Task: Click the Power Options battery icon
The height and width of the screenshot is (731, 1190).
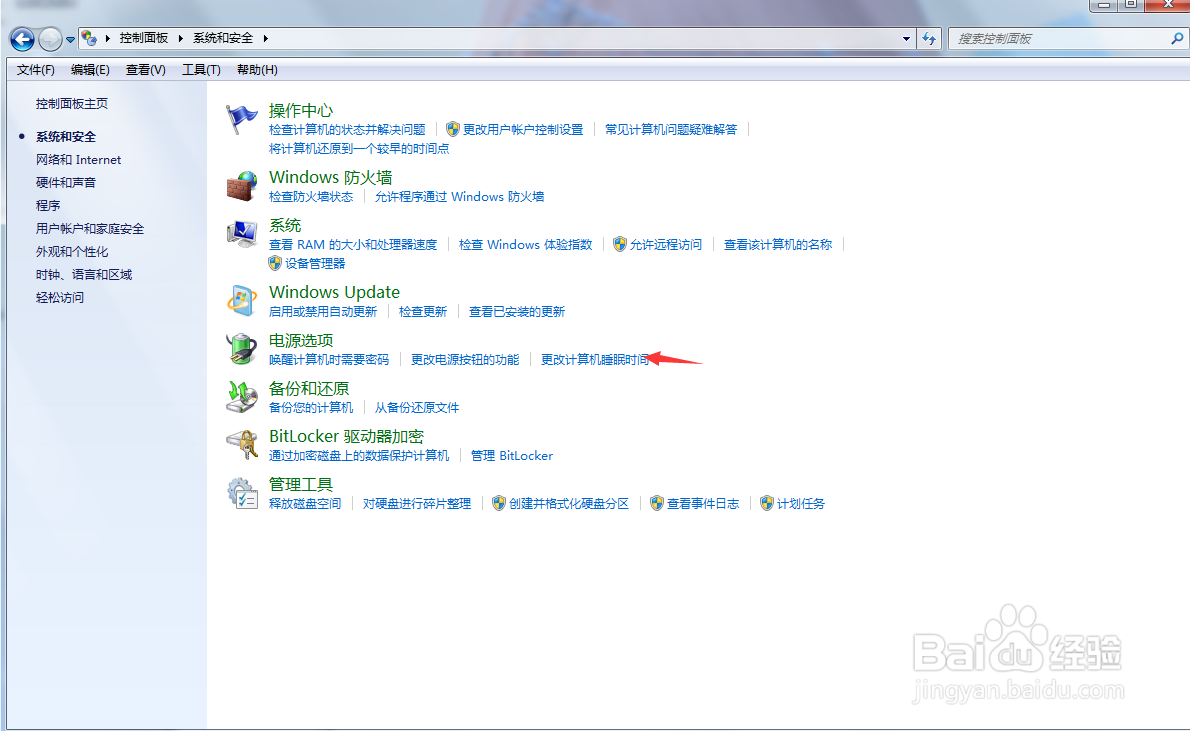Action: [x=241, y=349]
